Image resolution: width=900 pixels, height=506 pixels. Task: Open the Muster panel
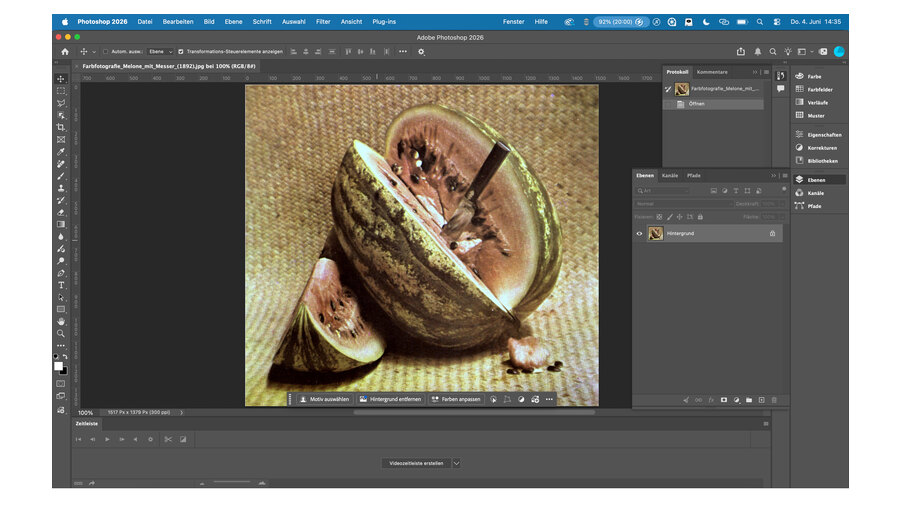810,115
